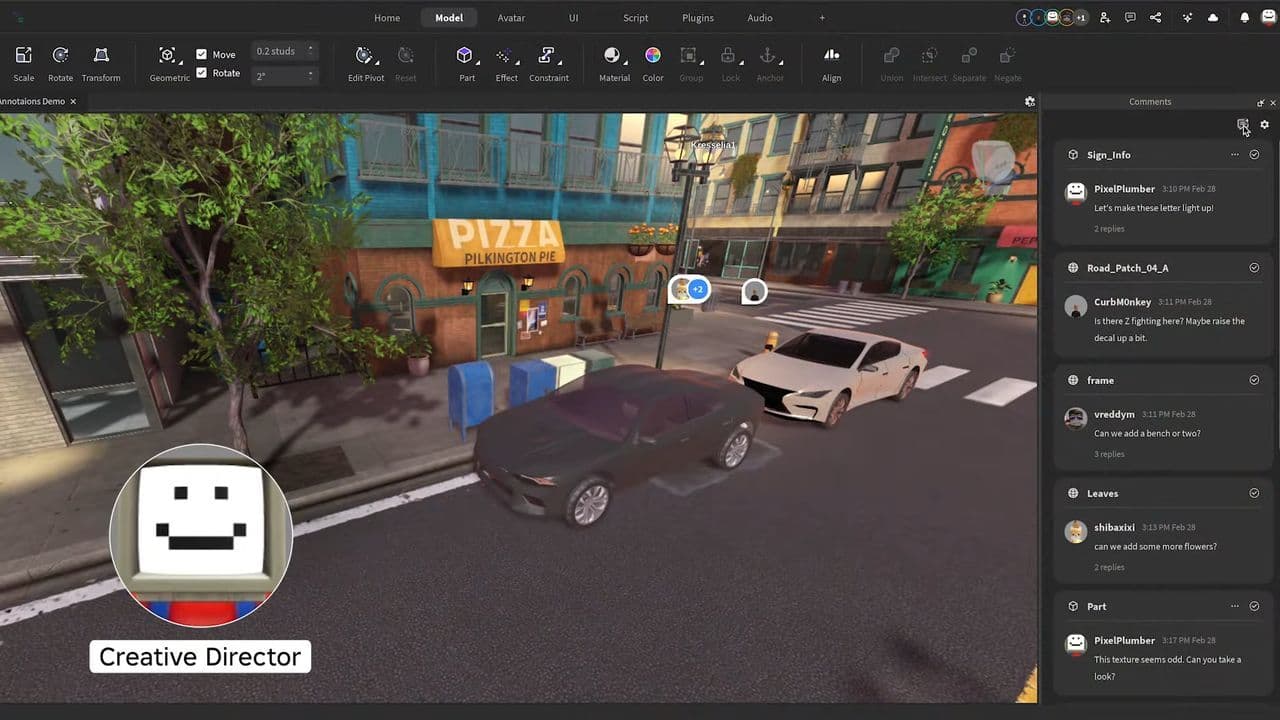Switch to the Home ribbon tab

click(x=387, y=17)
